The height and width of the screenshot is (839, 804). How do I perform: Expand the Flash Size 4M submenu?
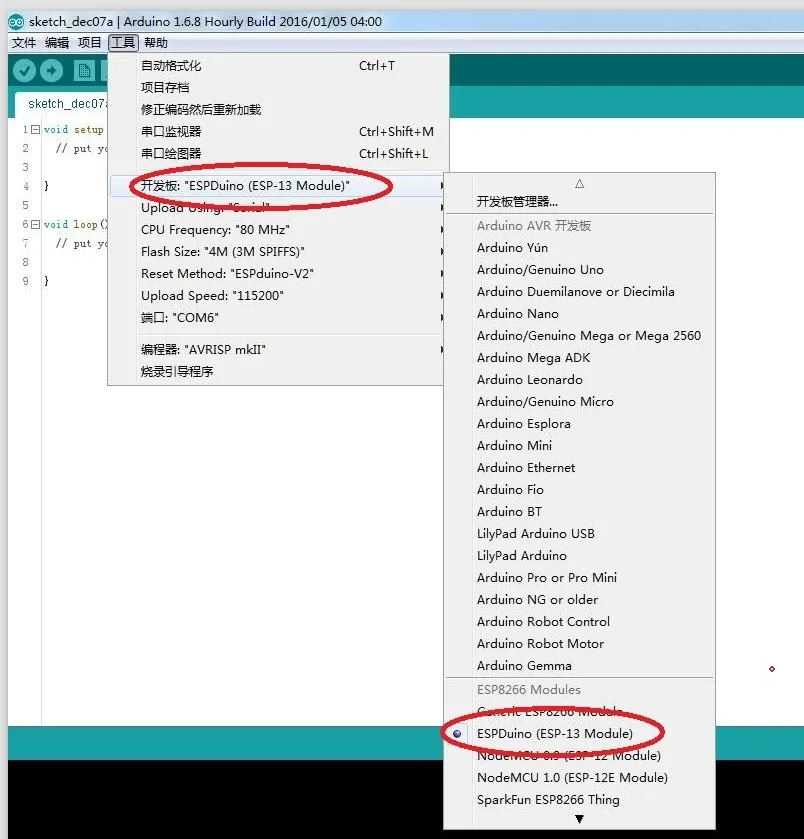[278, 251]
